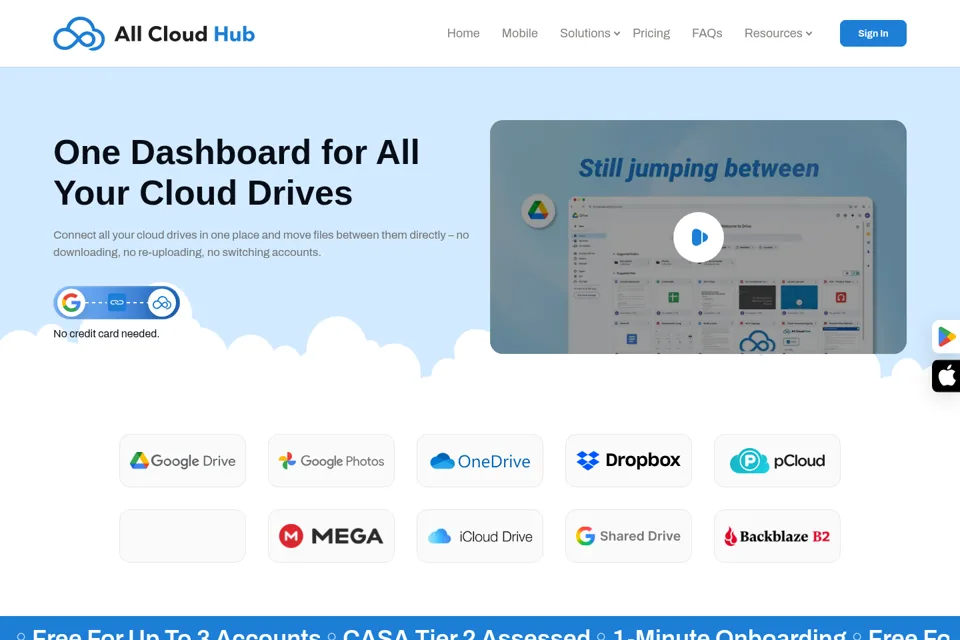This screenshot has width=960, height=640.
Task: Navigate to FAQs
Action: pyautogui.click(x=707, y=33)
